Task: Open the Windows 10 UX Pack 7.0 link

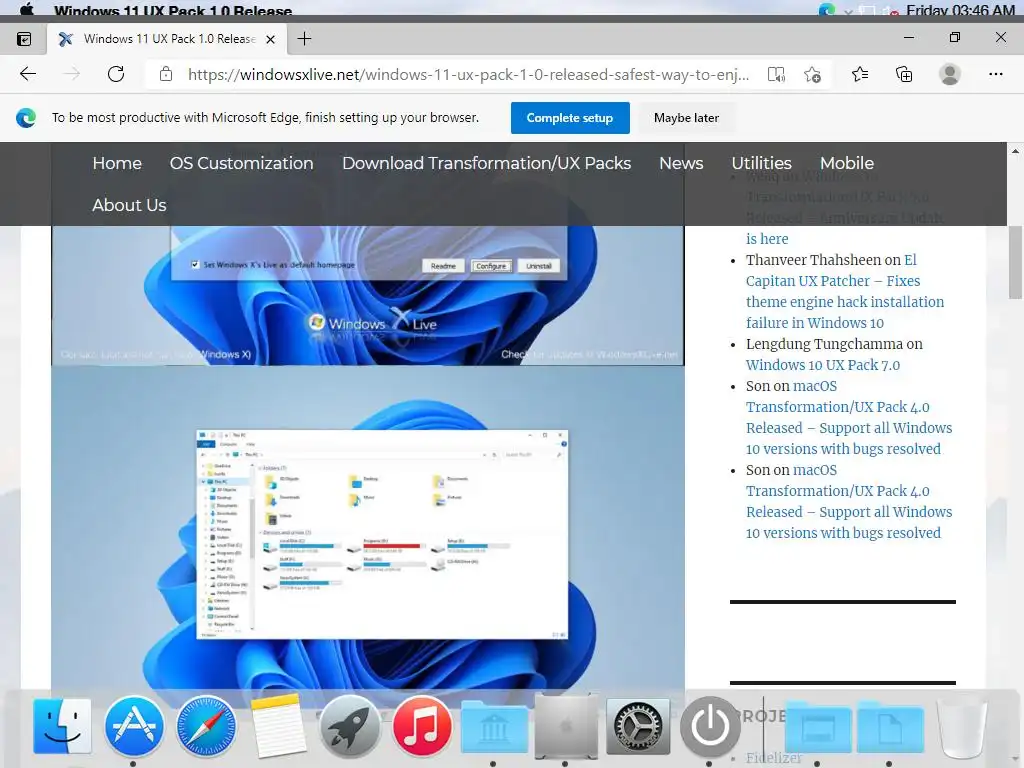Action: pos(823,365)
